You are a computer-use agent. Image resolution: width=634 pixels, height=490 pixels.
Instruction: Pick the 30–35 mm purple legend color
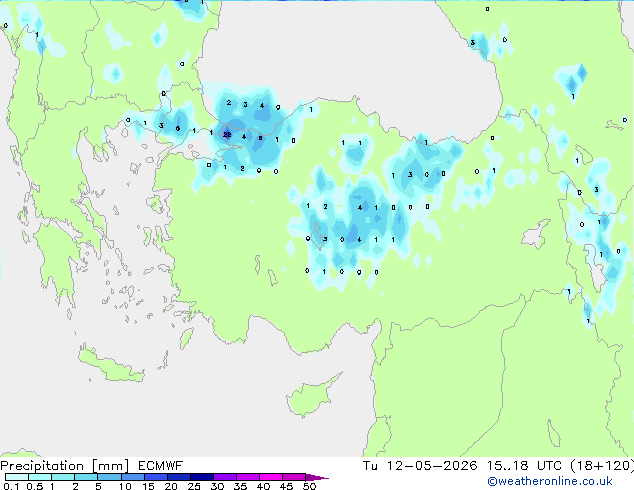coord(225,477)
